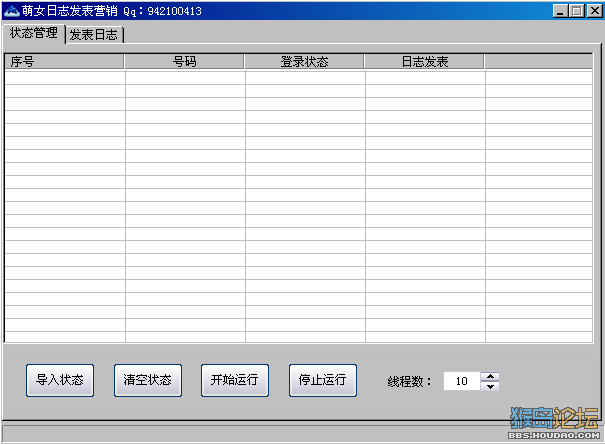Image resolution: width=605 pixels, height=444 pixels.
Task: Decrease 线程数 with the down arrow
Action: pyautogui.click(x=490, y=386)
